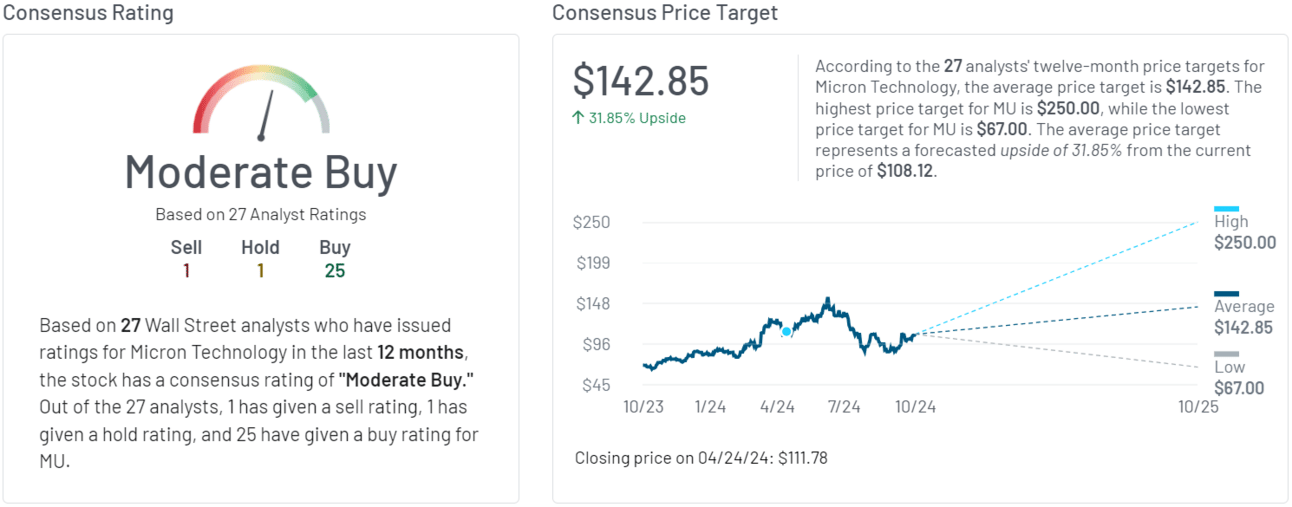Click the dark blue Average legend swatch
The height and width of the screenshot is (507, 1292).
1226,293
